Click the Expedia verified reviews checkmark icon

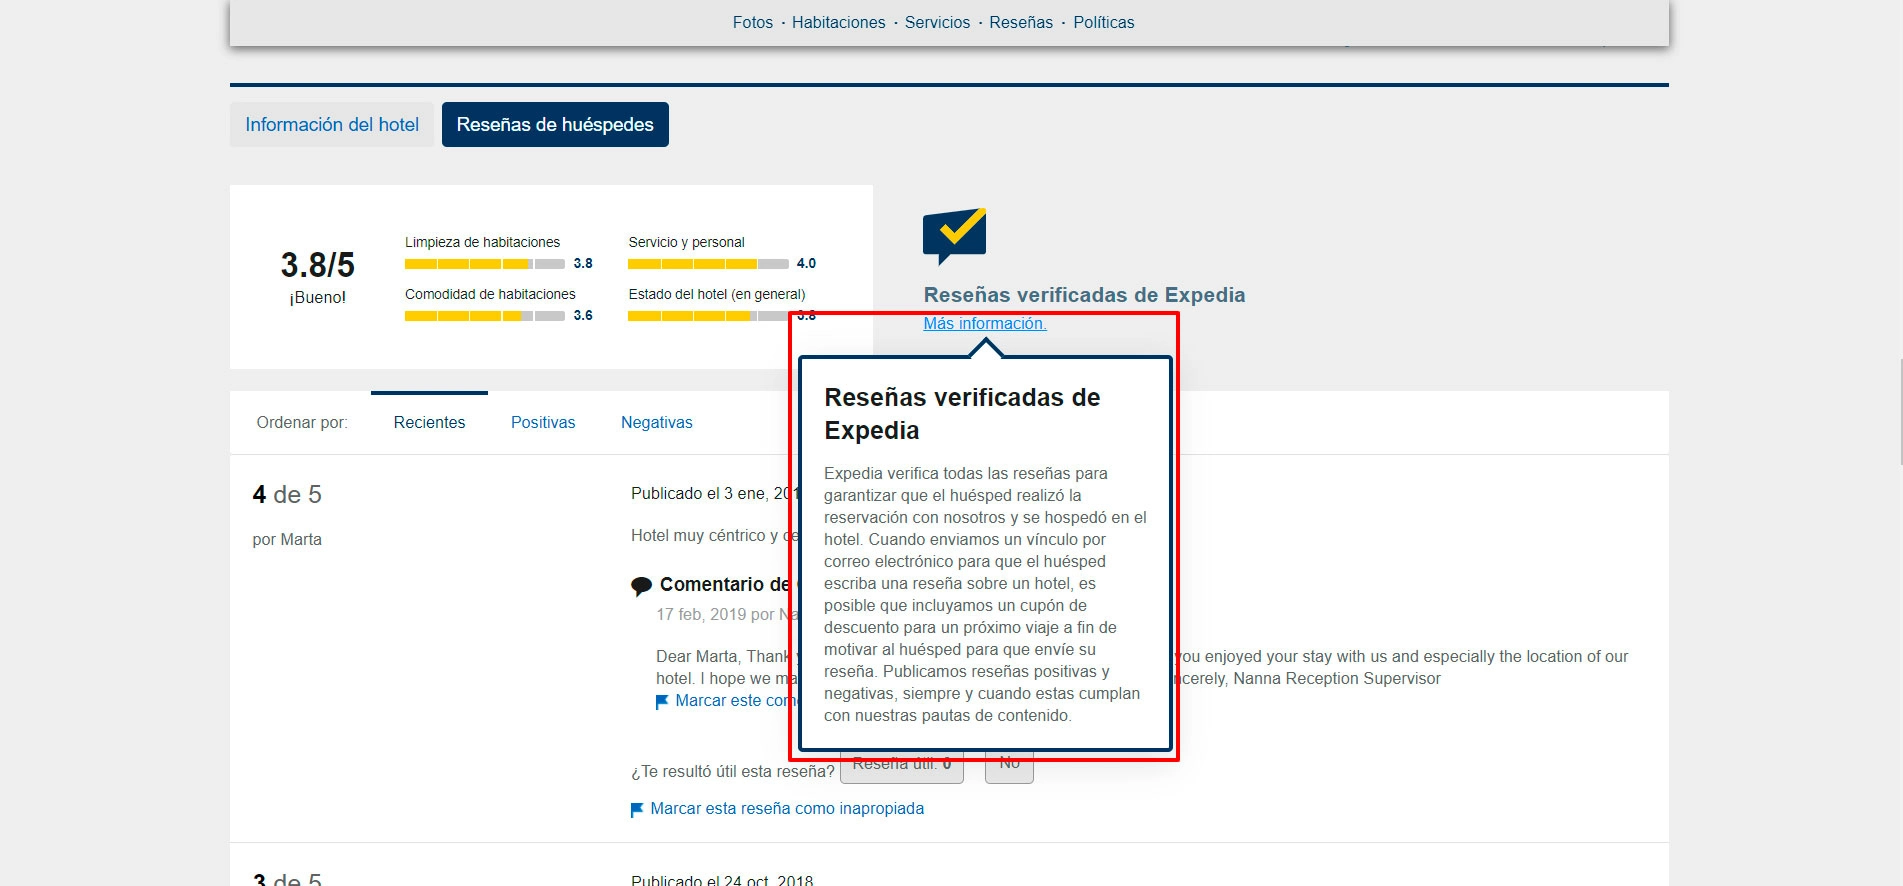pyautogui.click(x=954, y=234)
